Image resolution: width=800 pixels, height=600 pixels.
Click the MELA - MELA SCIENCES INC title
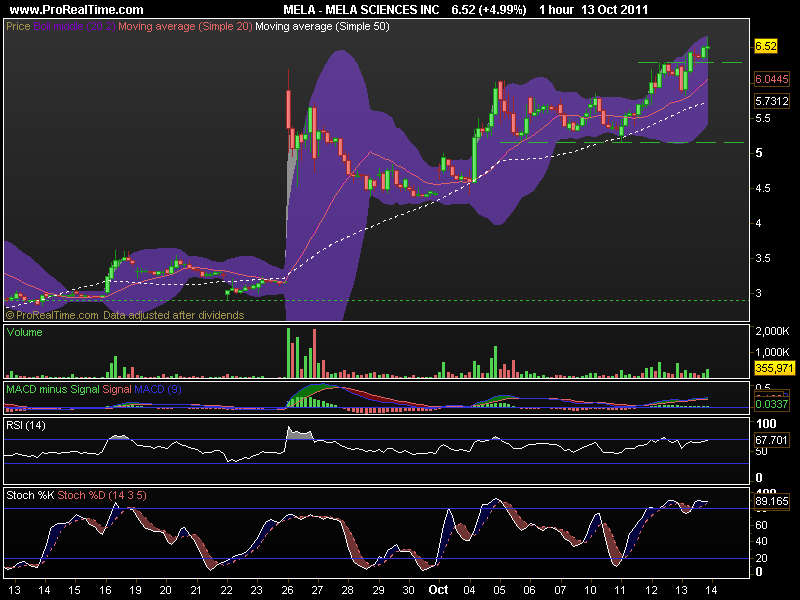361,10
